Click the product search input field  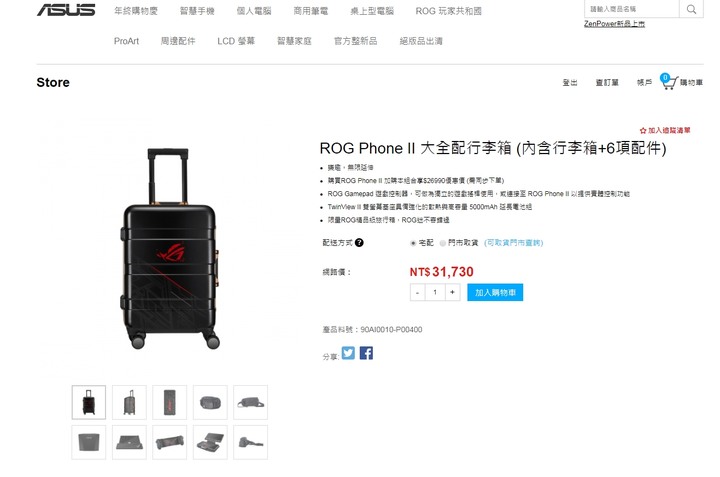coord(631,9)
